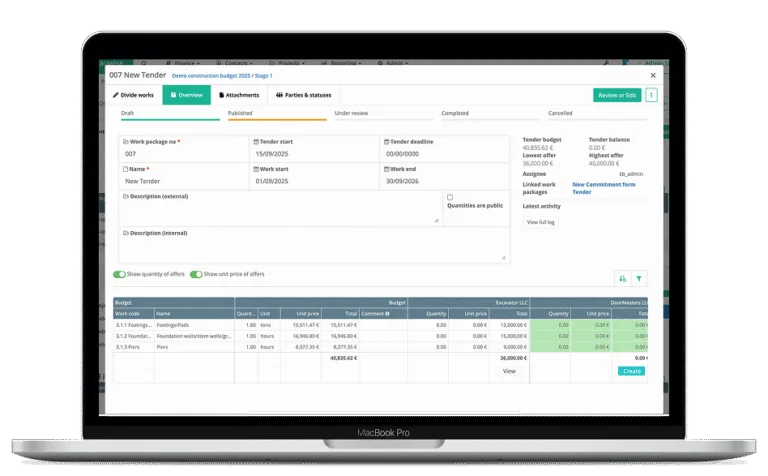The width and height of the screenshot is (768, 476).
Task: Close the New Tender dialog
Action: 653,75
